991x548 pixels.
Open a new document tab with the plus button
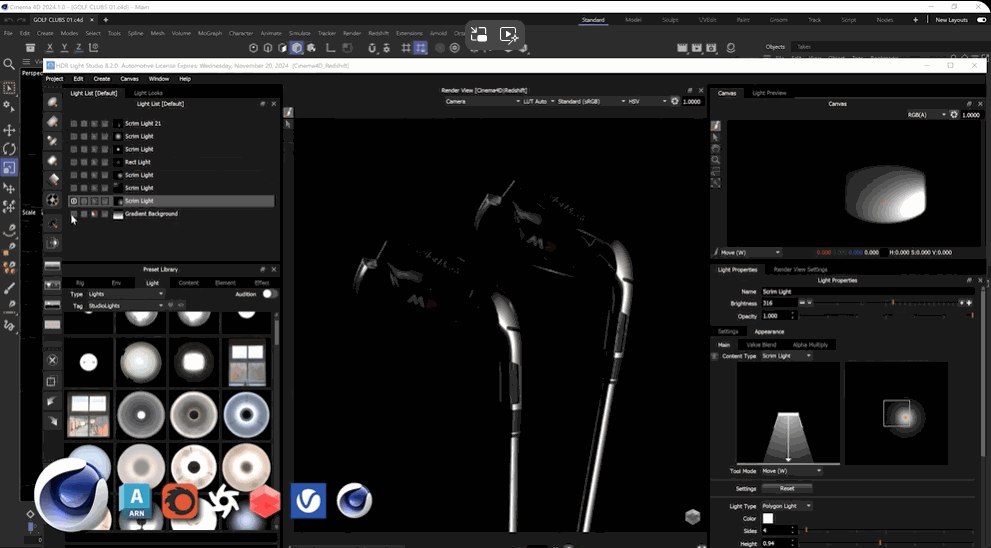pyautogui.click(x=106, y=20)
